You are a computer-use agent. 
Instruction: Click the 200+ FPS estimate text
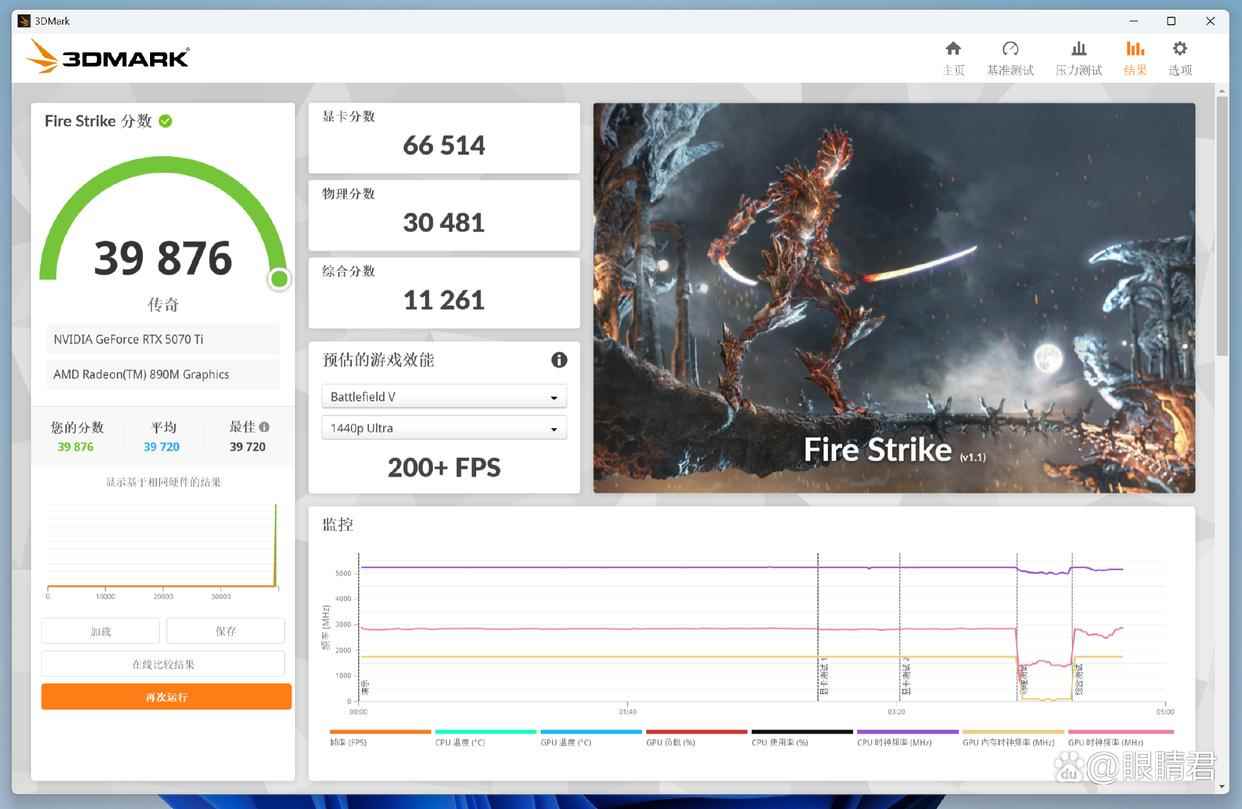[444, 467]
